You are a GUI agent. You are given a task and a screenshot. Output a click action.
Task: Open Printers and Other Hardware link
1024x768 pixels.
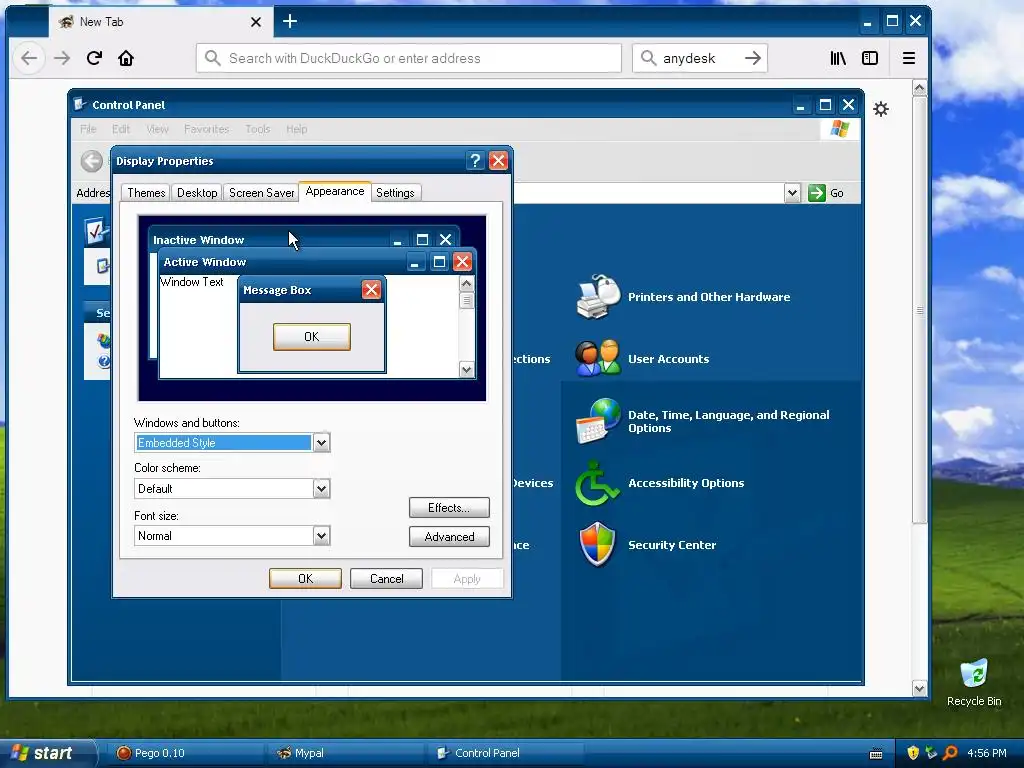[x=709, y=296]
